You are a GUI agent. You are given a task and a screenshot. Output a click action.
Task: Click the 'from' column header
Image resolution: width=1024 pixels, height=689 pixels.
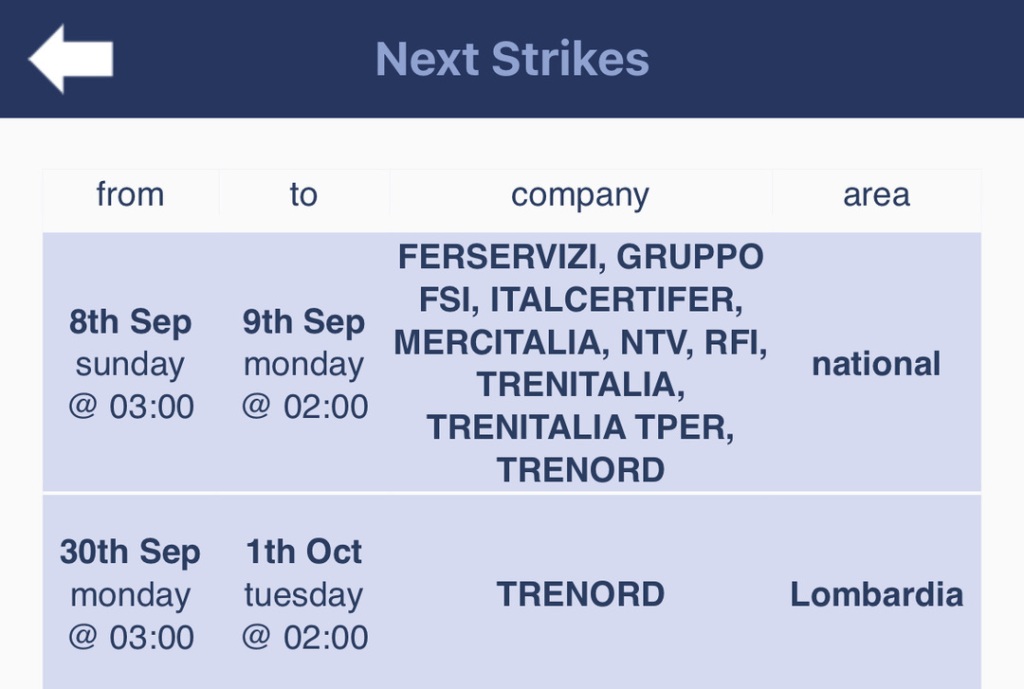130,195
